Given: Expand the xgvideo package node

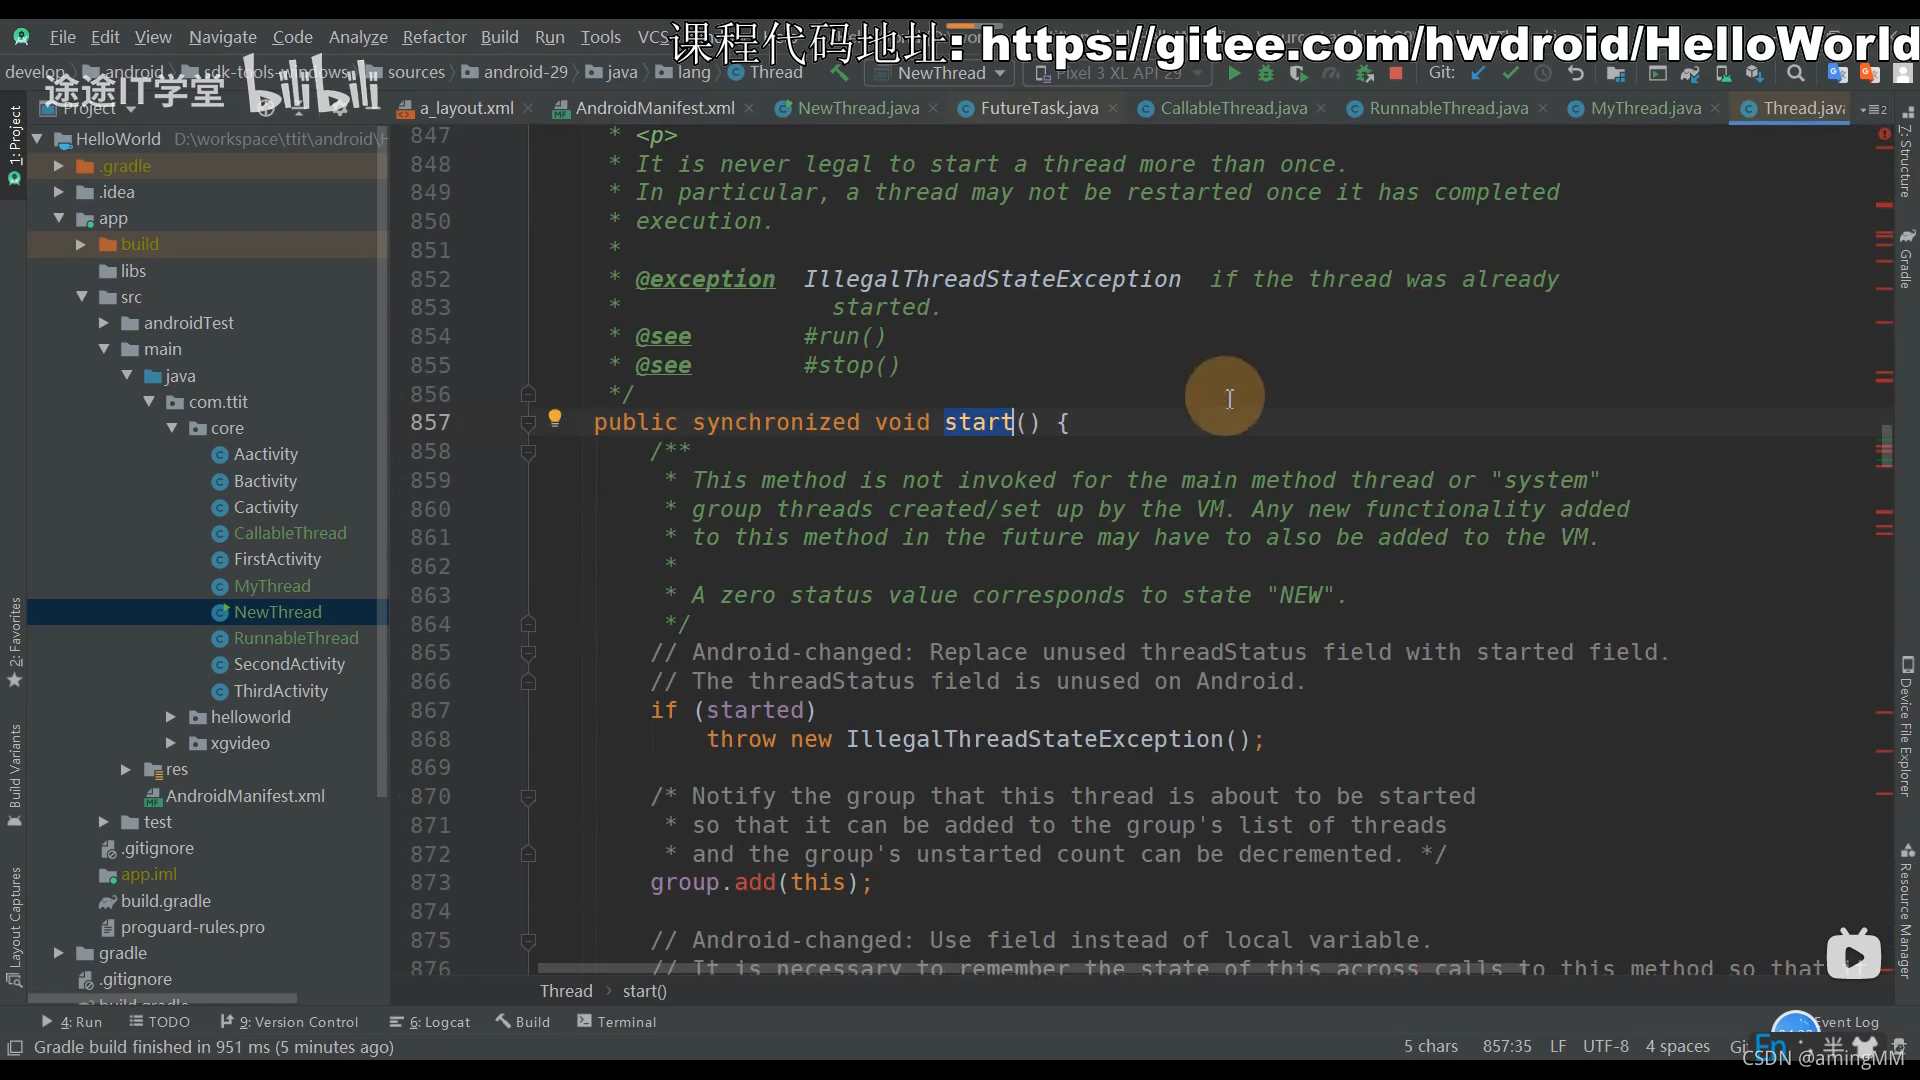Looking at the screenshot, I should click(x=171, y=743).
